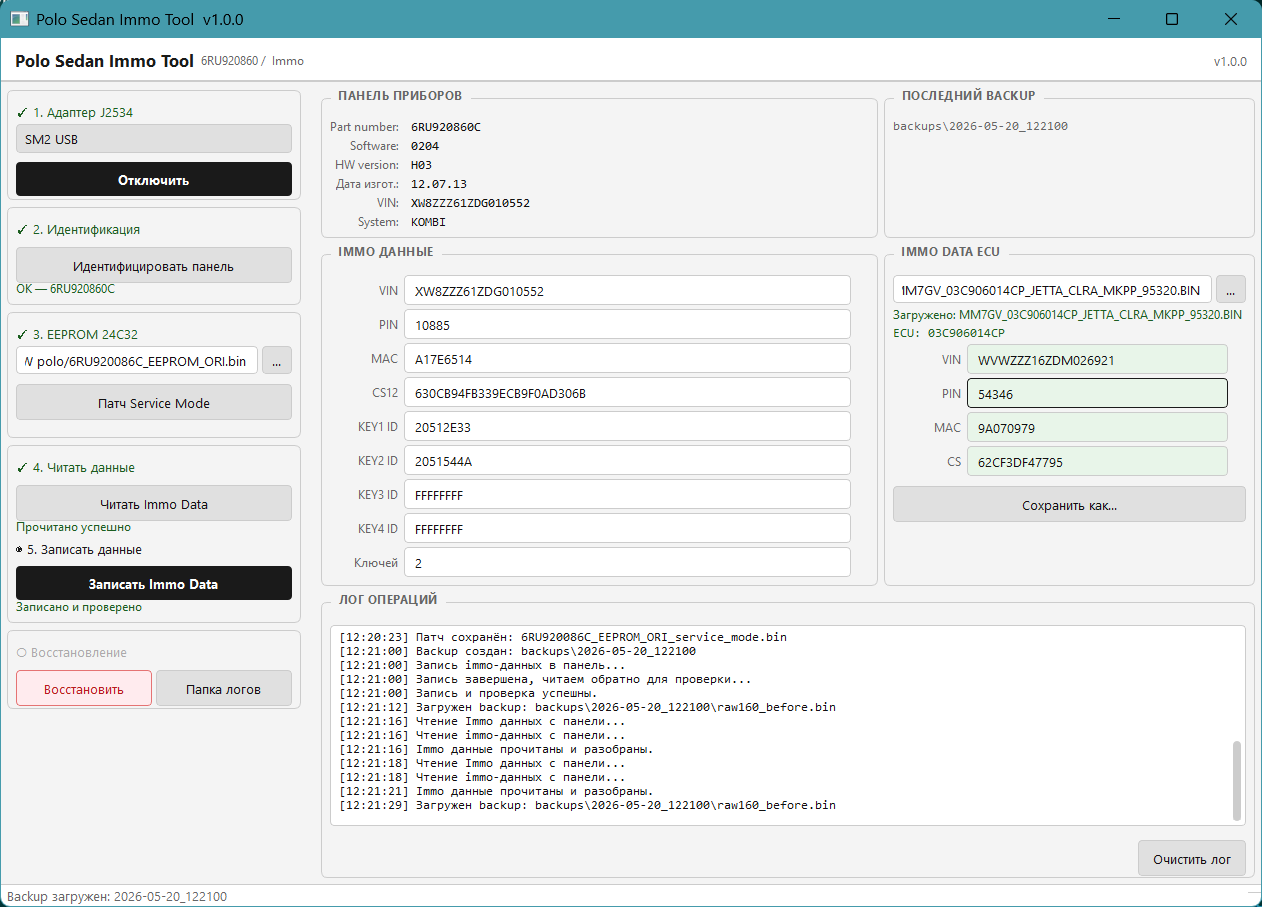1262x907 pixels.
Task: Click the Part number value 6RU920860C
Action: click(x=446, y=127)
